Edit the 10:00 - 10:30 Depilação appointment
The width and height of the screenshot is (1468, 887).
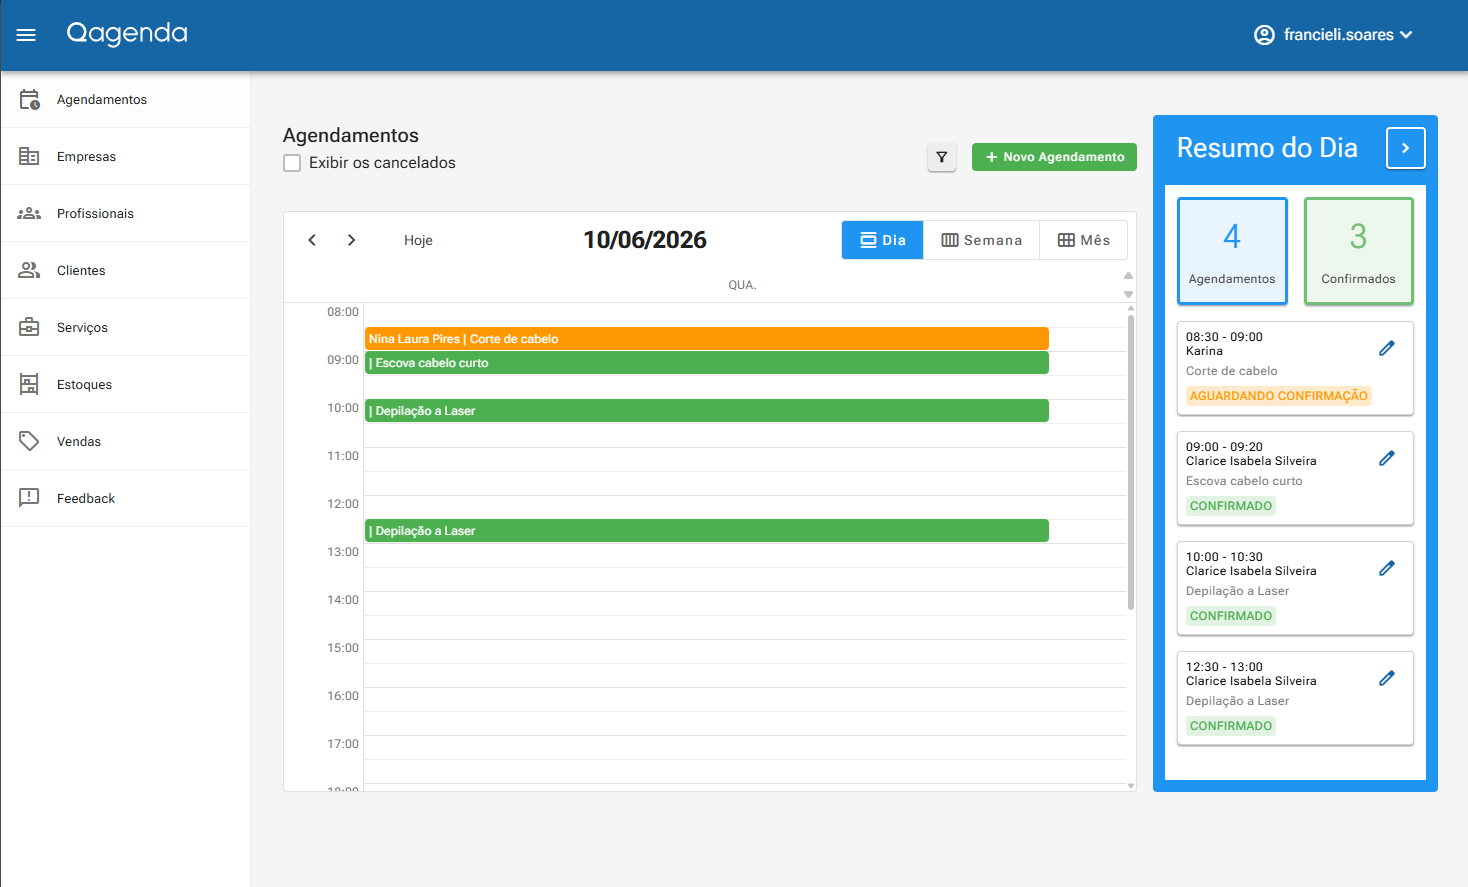[1387, 568]
